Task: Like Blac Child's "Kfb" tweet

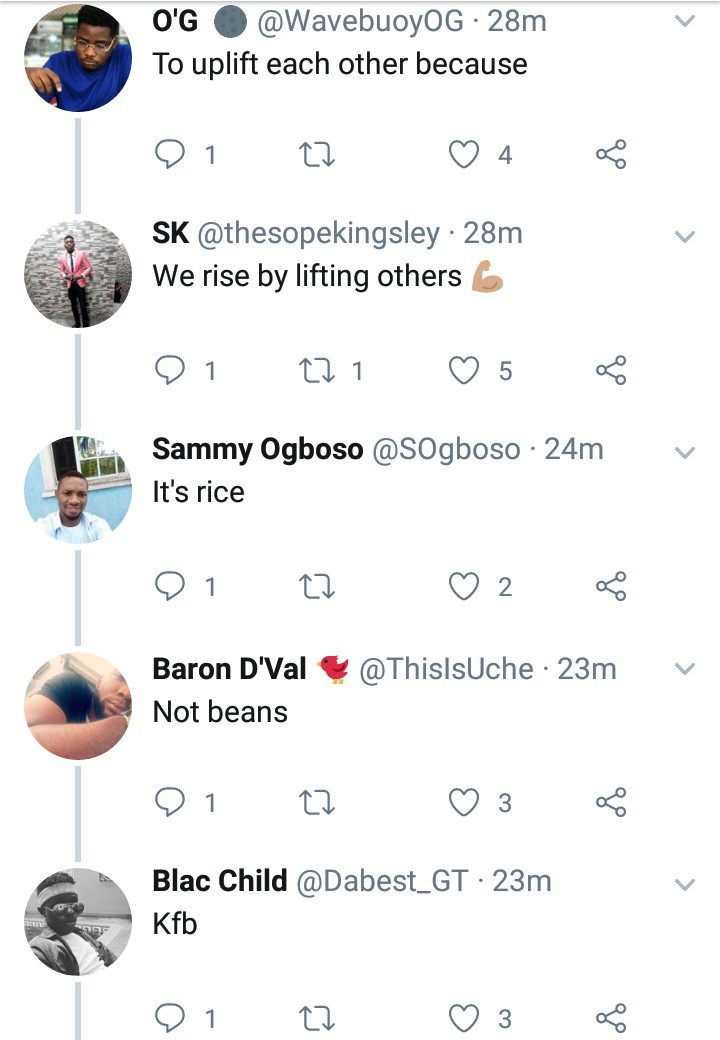Action: [x=464, y=1019]
